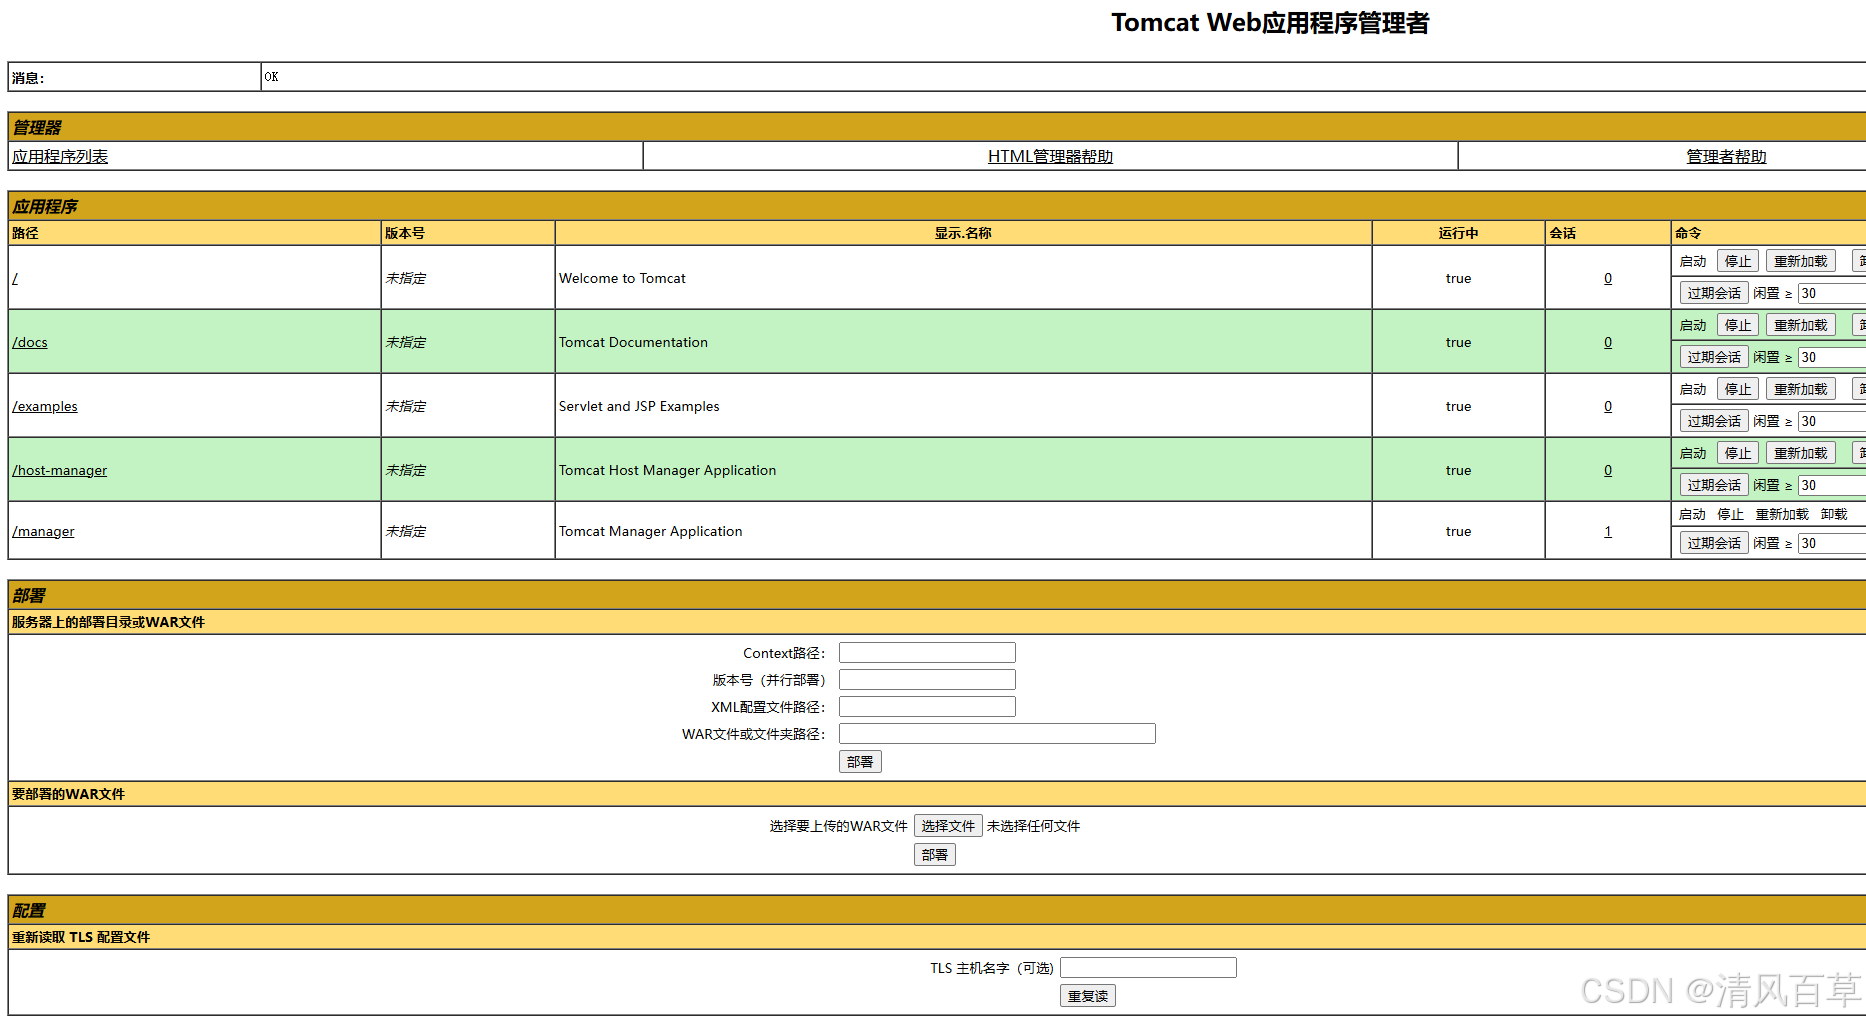The width and height of the screenshot is (1866, 1023).
Task: Focus the Context路径 input field
Action: 927,653
